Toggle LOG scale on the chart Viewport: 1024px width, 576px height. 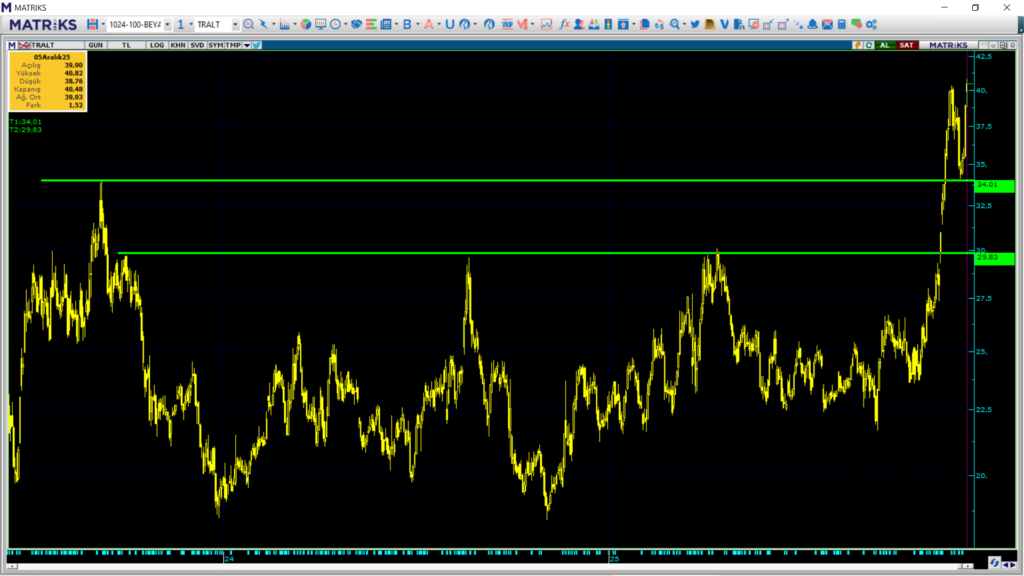tap(157, 45)
